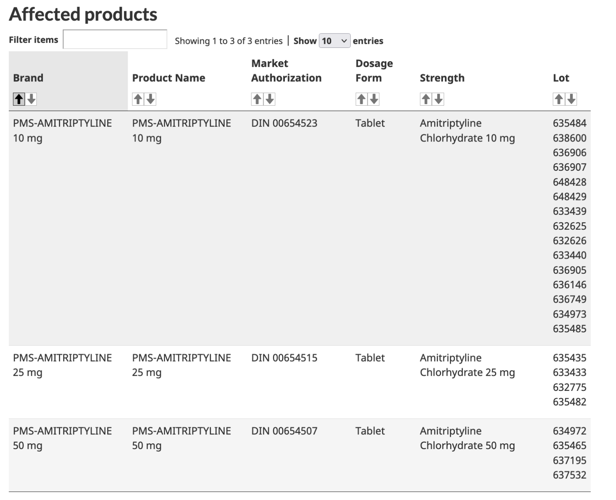This screenshot has height=500, width=616.
Task: Sort Brand column ascending arrow
Action: pyautogui.click(x=19, y=99)
